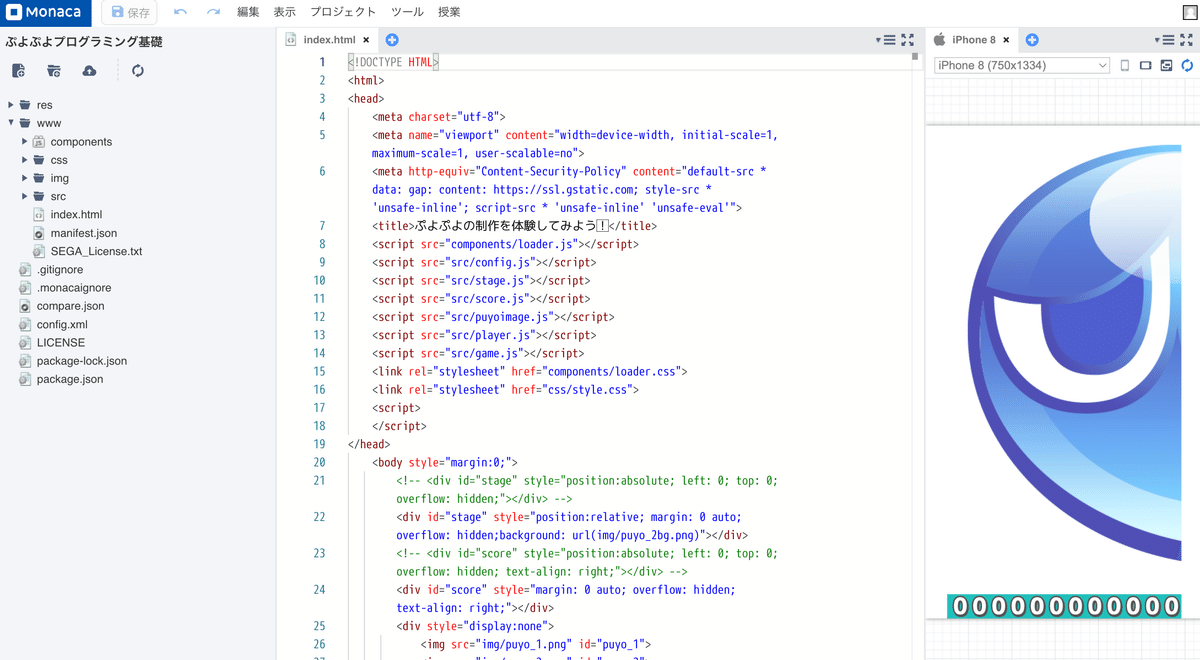The width and height of the screenshot is (1200, 660).
Task: Reload the preview
Action: pos(1187,66)
